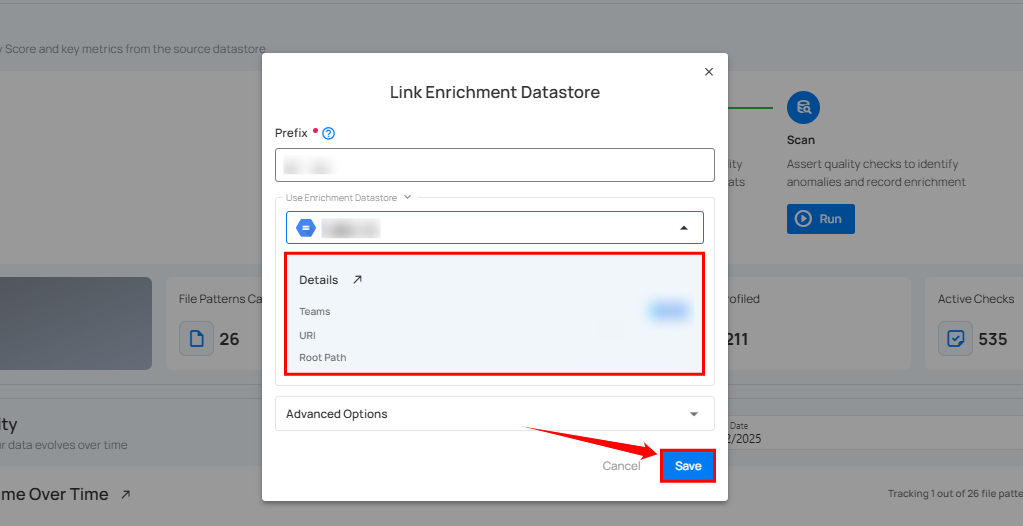Click the File Patterns document icon
Image resolution: width=1023 pixels, height=526 pixels.
click(x=196, y=339)
